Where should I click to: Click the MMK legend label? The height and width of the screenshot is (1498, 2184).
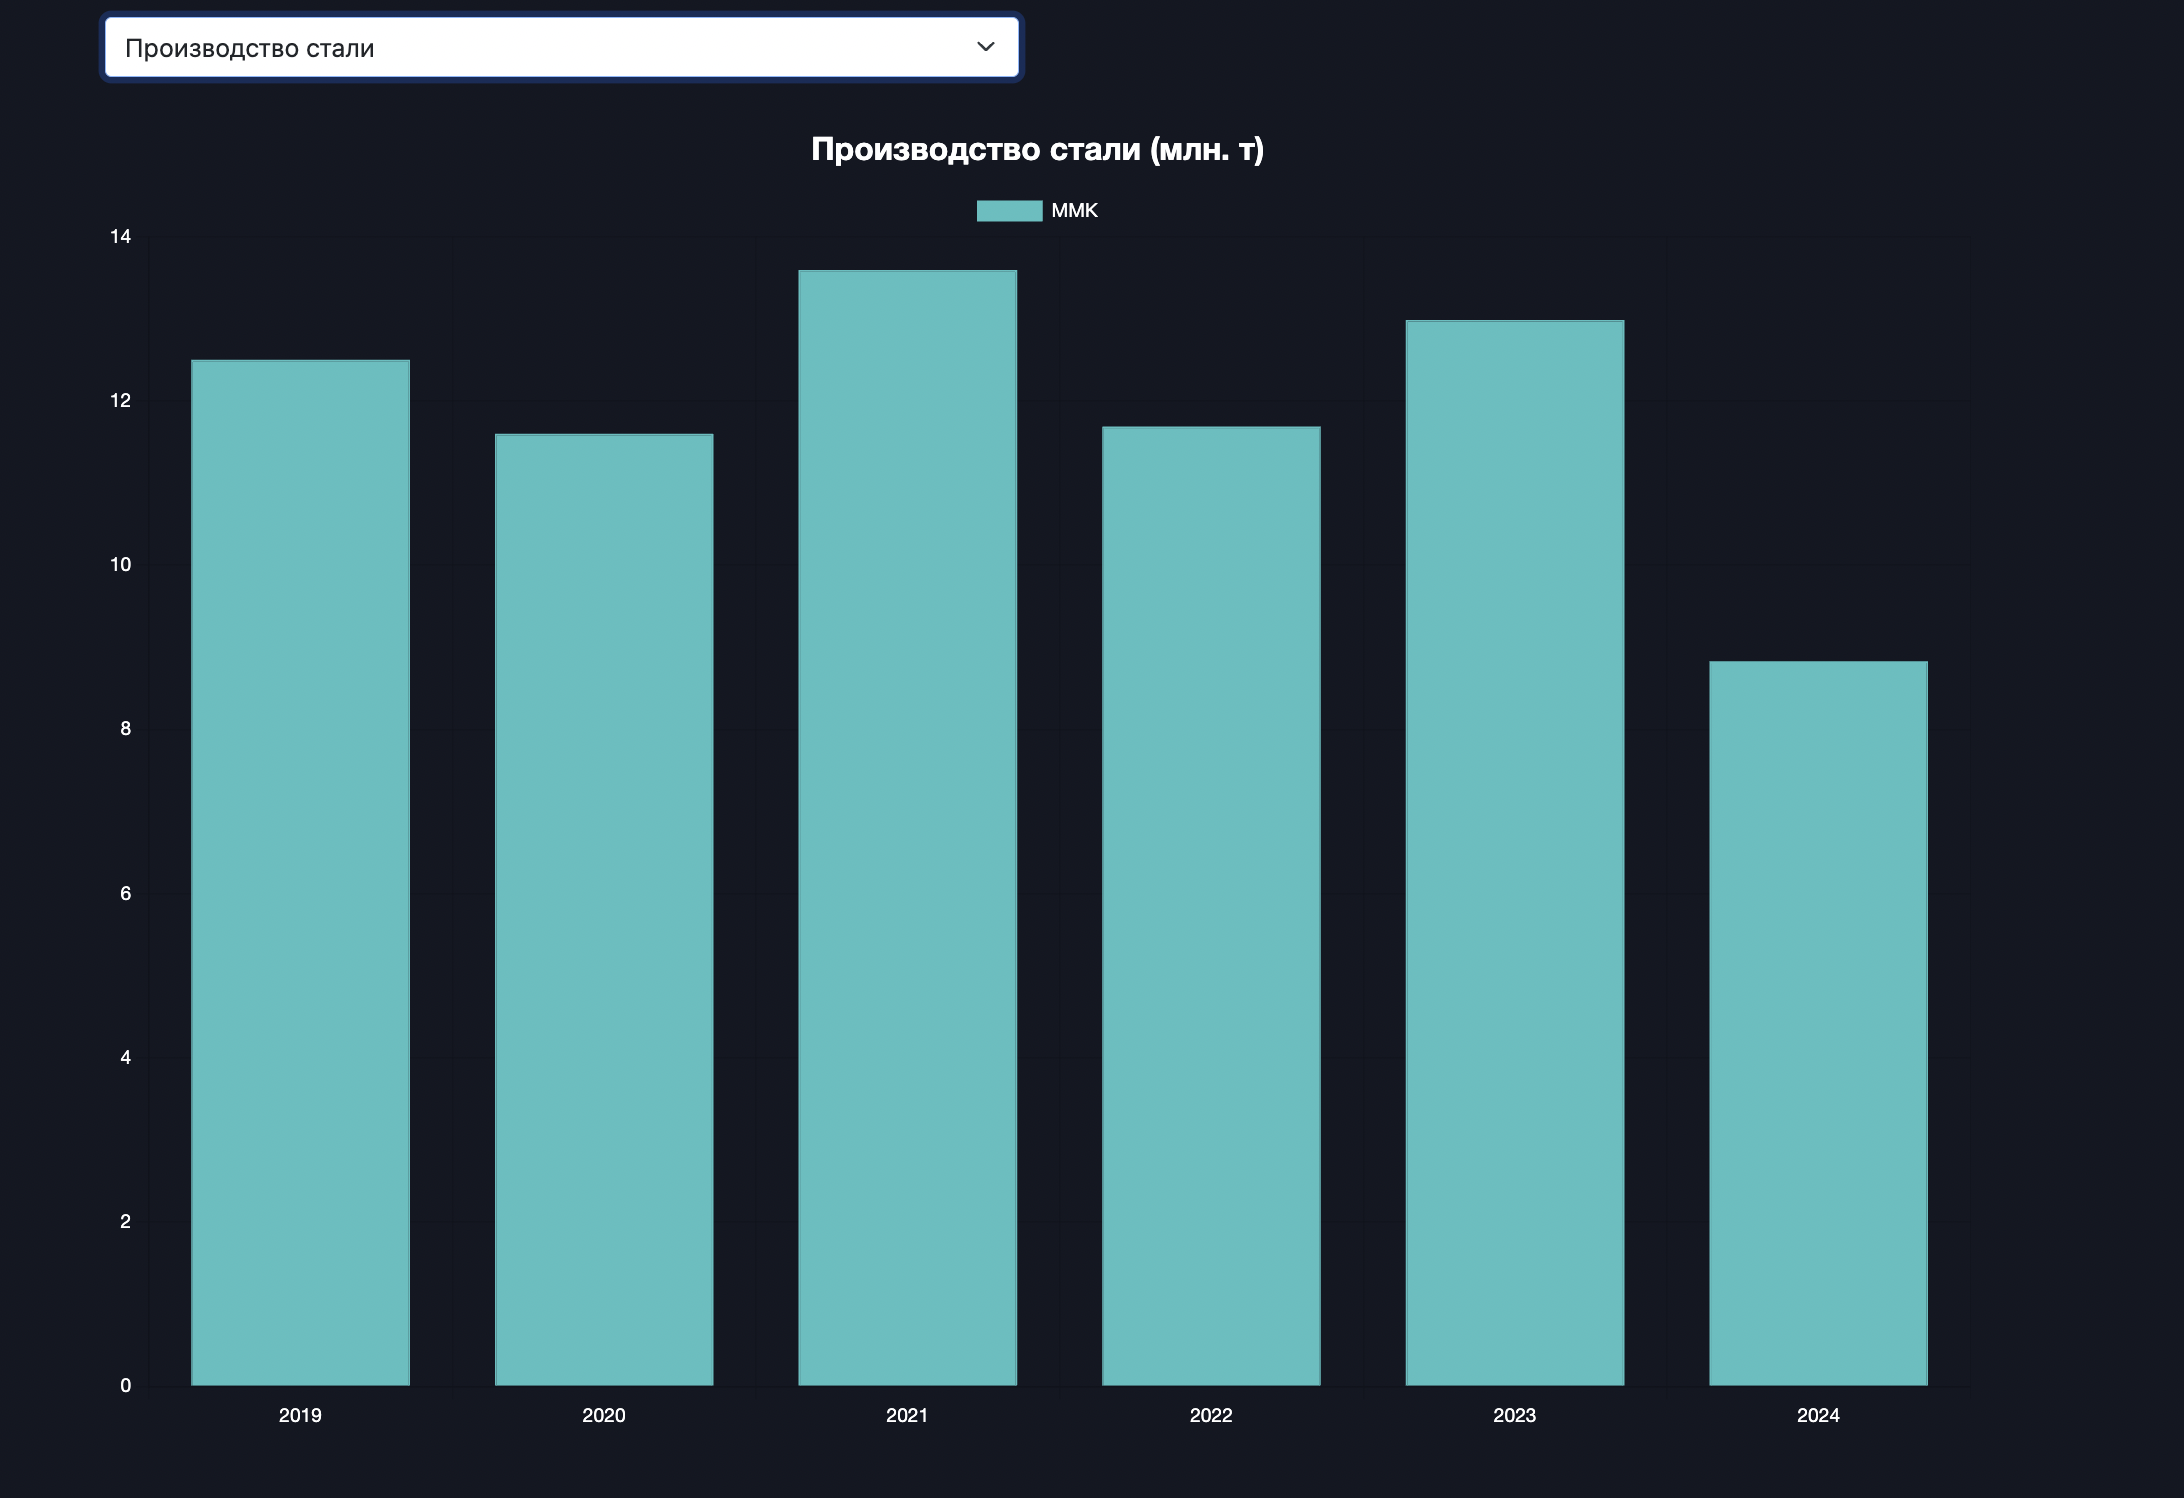click(1074, 211)
